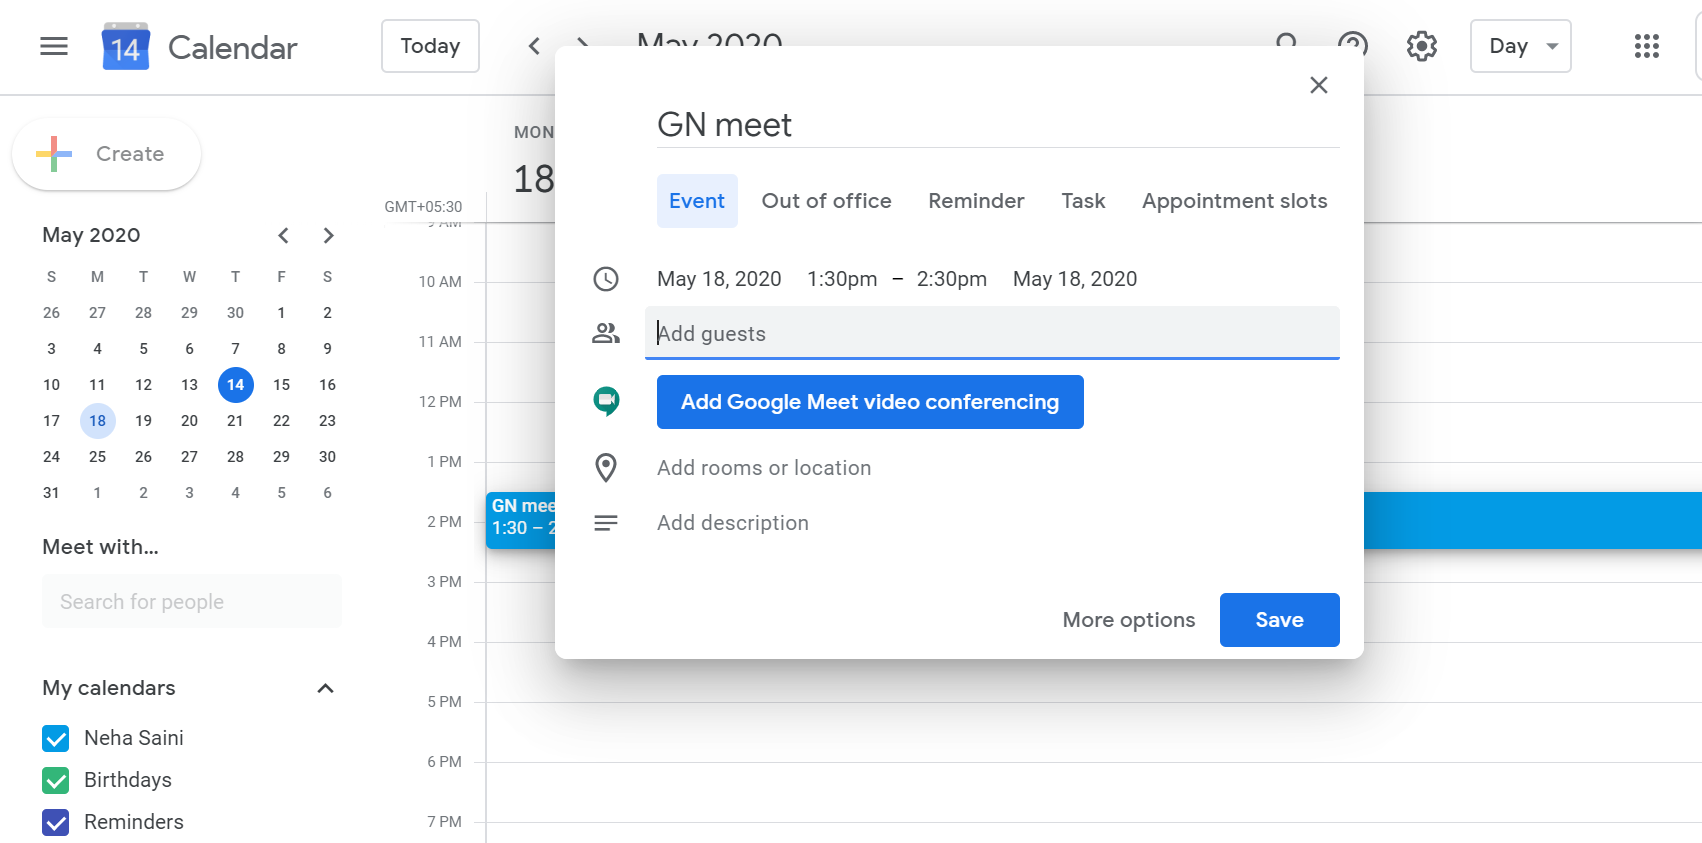Click the Google Meet camera icon
This screenshot has height=843, width=1702.
click(x=606, y=401)
